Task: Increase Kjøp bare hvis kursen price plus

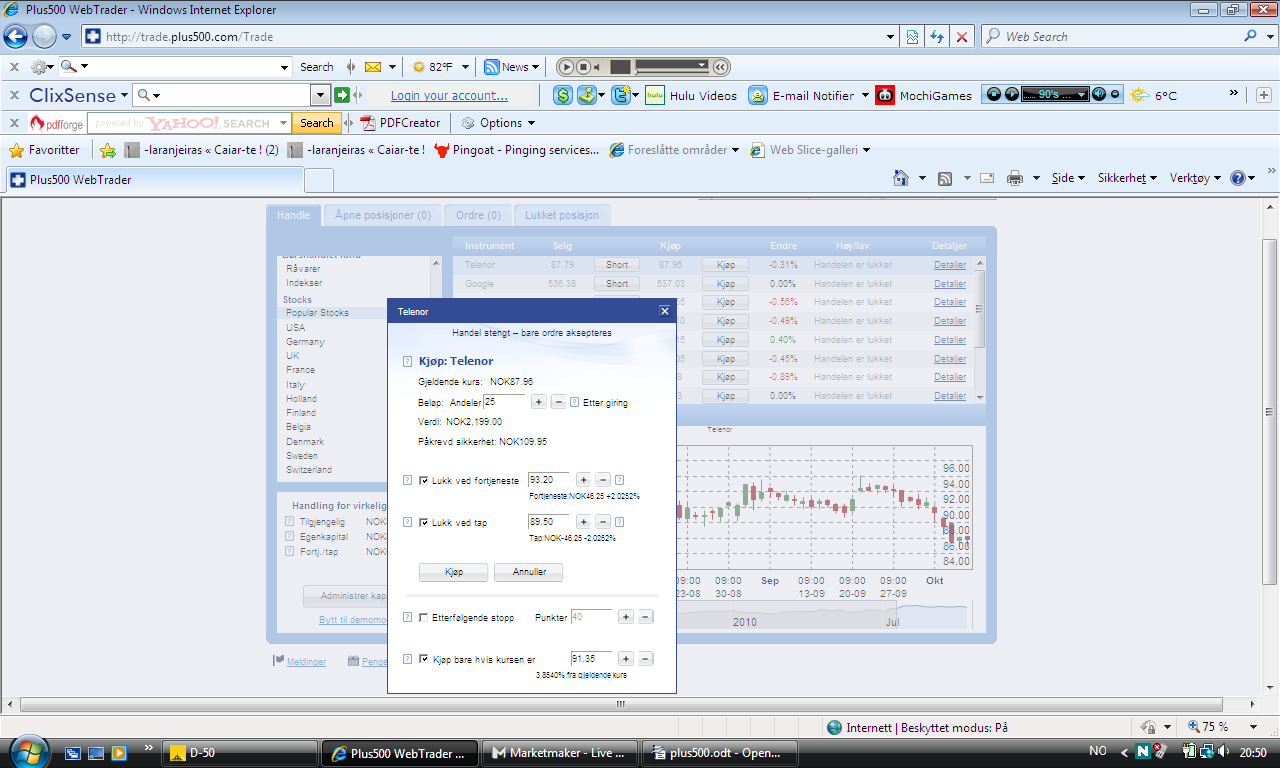Action: point(626,659)
